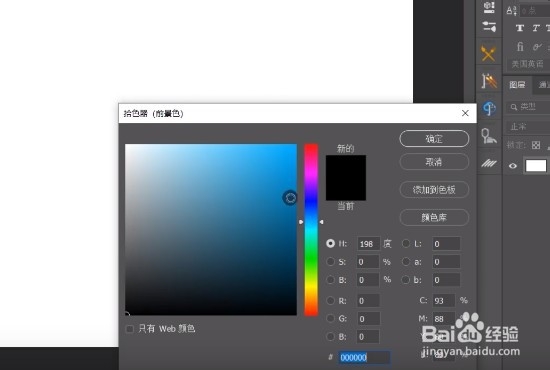The width and height of the screenshot is (550, 370).
Task: Click the G value input field
Action: (x=368, y=318)
